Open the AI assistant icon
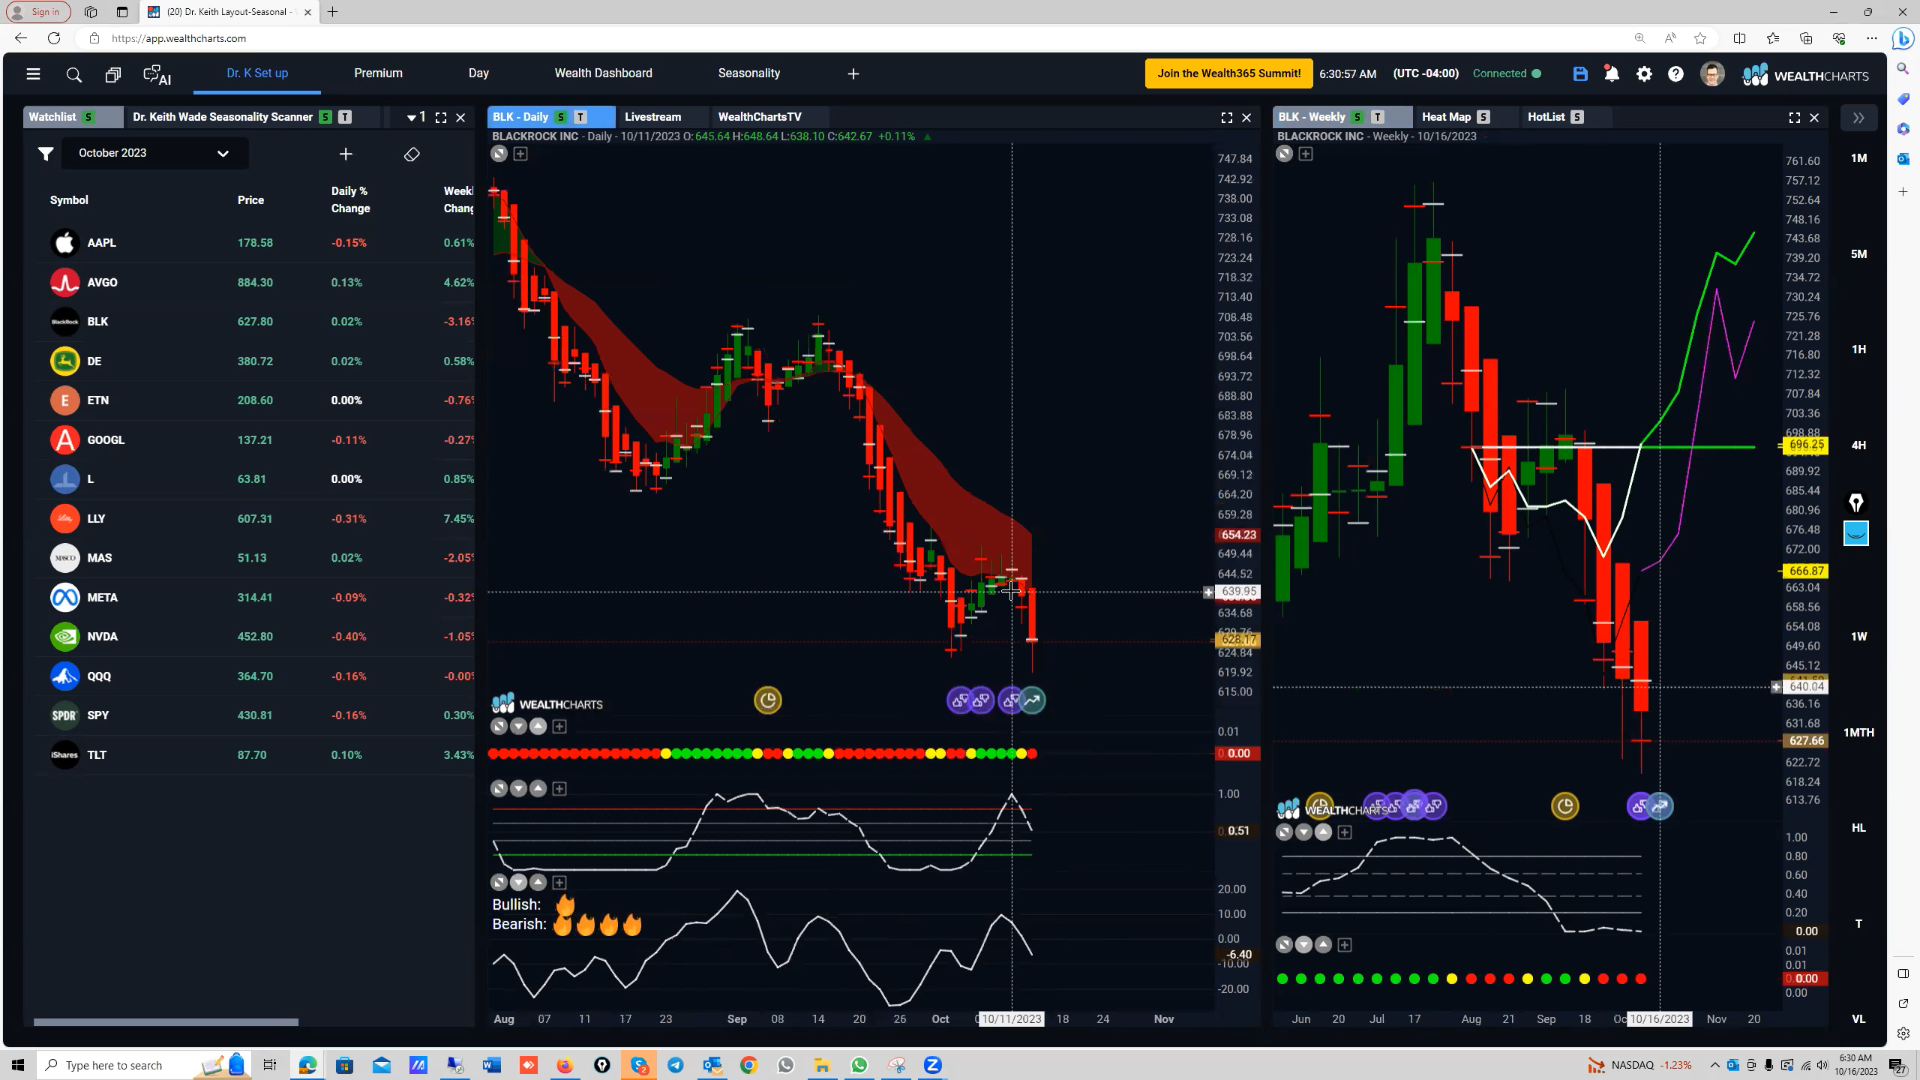1920x1080 pixels. (x=157, y=74)
